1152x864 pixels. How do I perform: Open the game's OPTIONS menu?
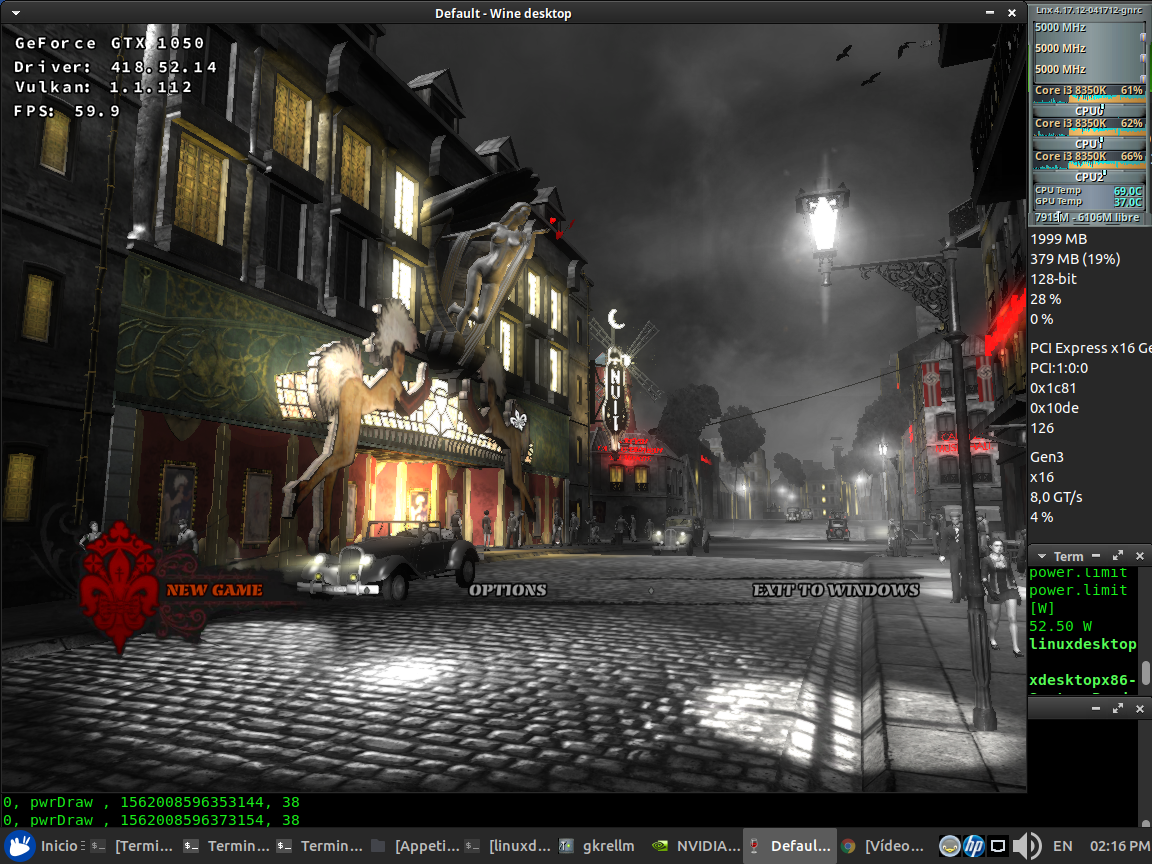click(x=508, y=590)
